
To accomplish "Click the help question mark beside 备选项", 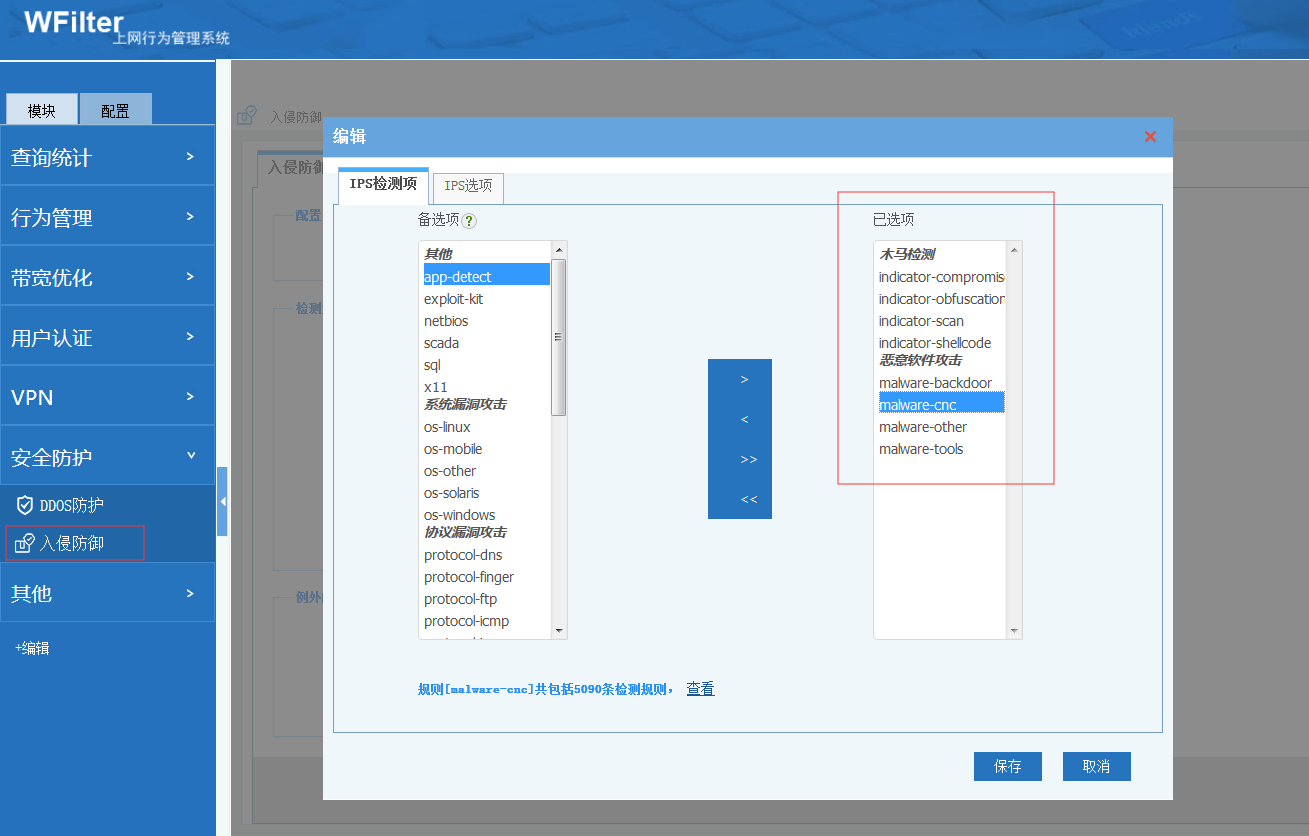I will (469, 221).
